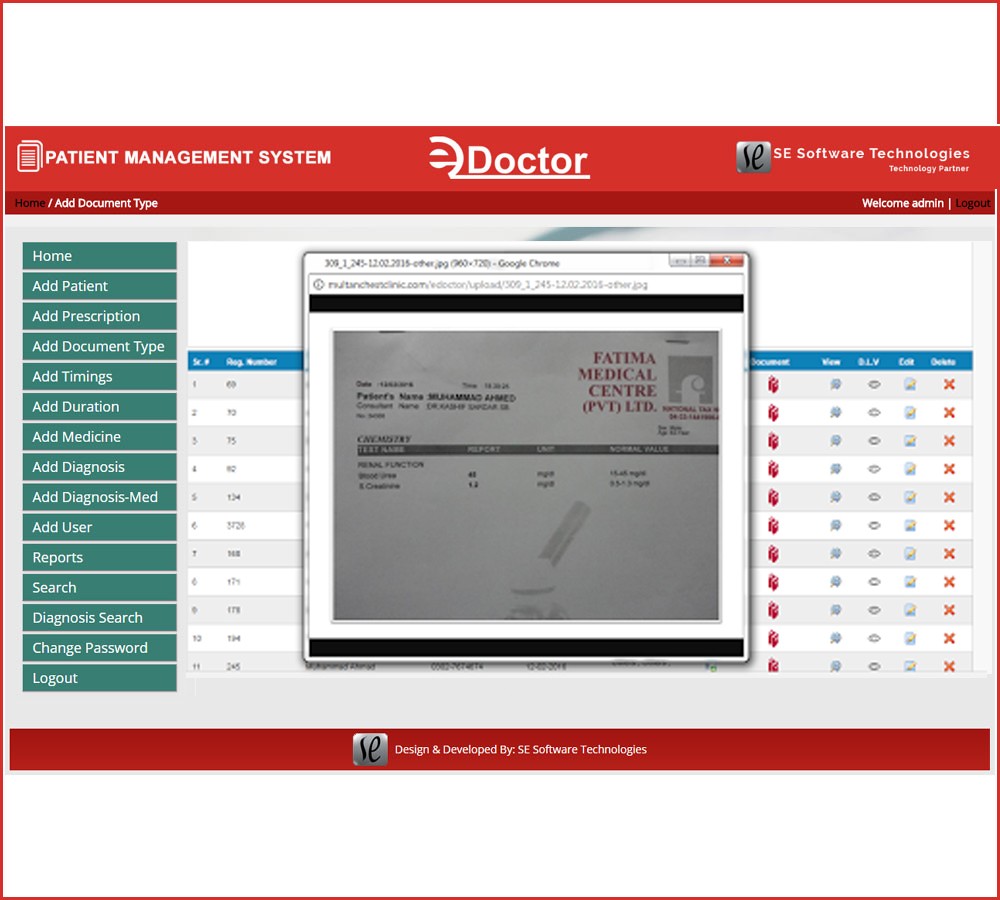Click the D.L.V eye for registration 171
The image size is (1000, 900).
click(x=874, y=582)
